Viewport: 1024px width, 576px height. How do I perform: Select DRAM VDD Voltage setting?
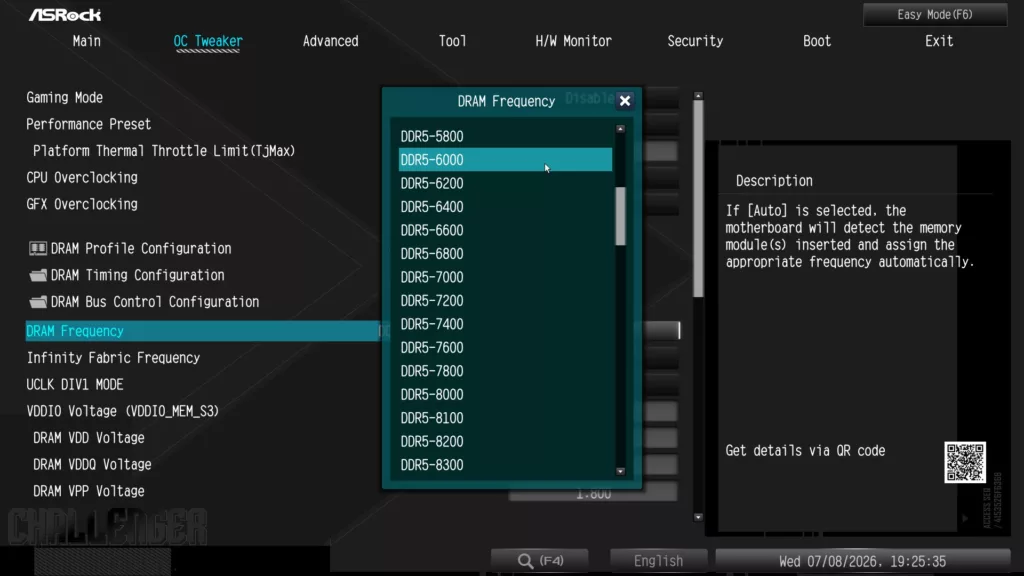click(89, 438)
